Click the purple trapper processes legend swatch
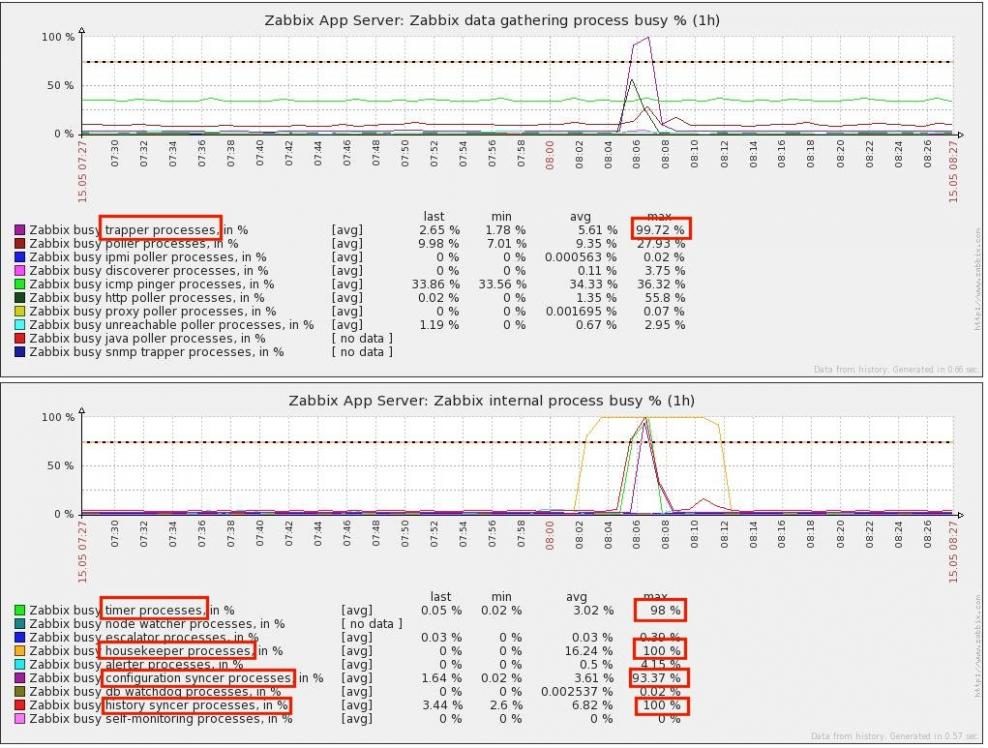 tap(20, 230)
